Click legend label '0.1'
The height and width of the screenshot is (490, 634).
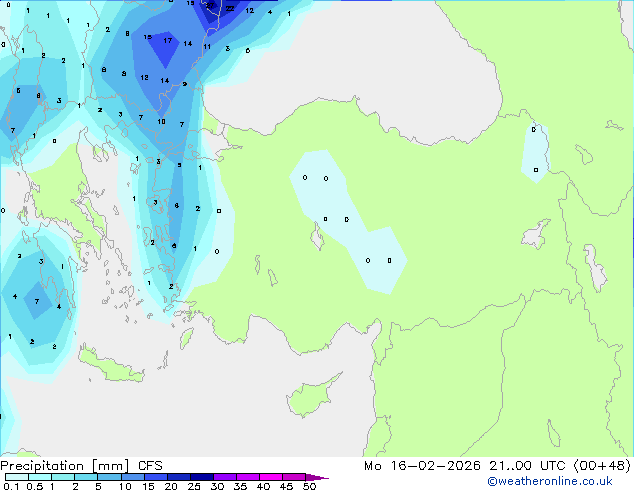[11, 486]
